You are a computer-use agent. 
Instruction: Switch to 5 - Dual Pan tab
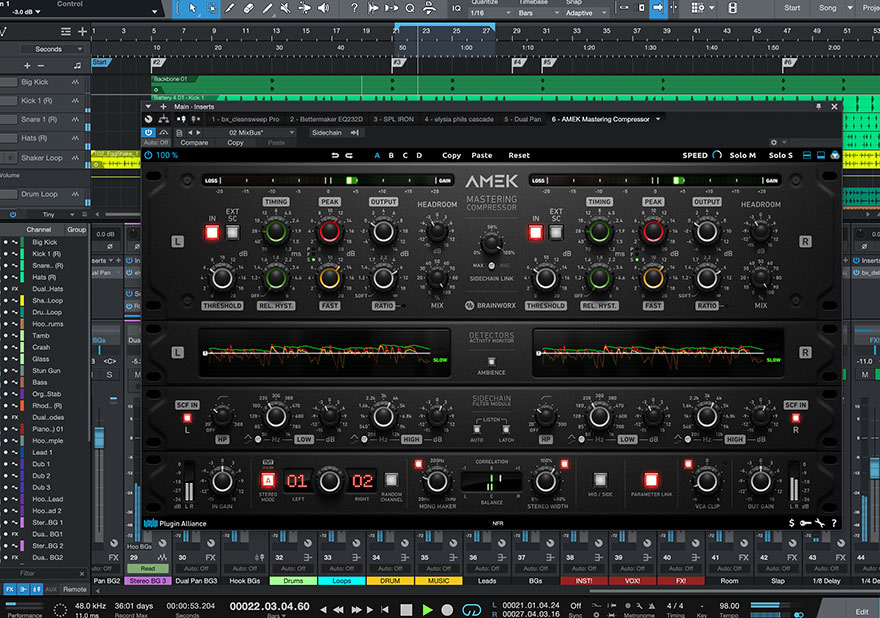click(x=522, y=119)
